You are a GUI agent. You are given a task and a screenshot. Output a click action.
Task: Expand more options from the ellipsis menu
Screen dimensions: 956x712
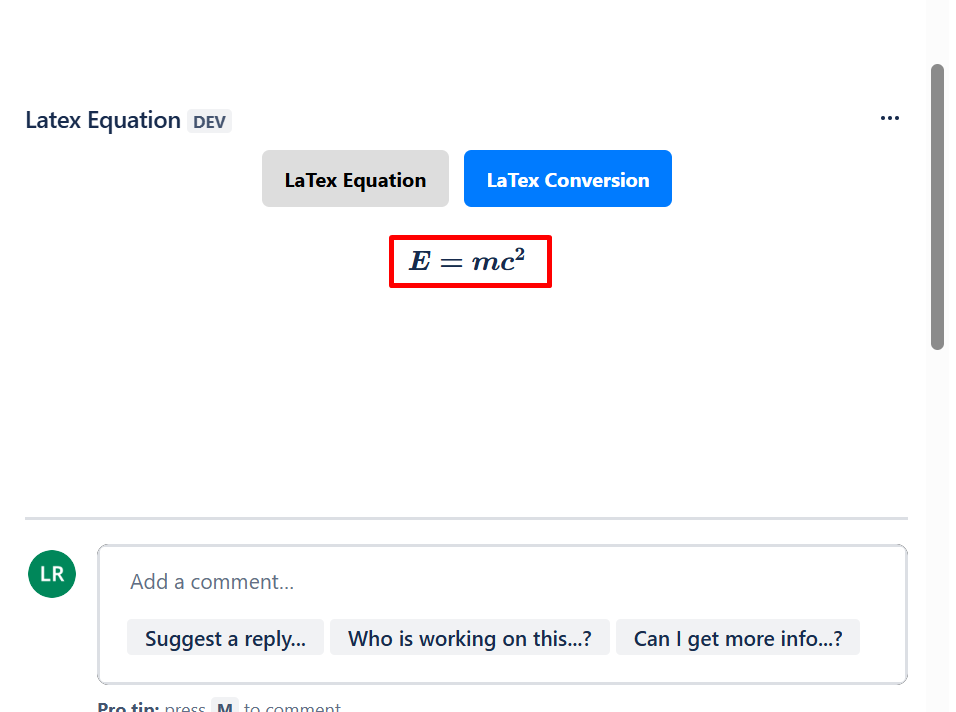pyautogui.click(x=890, y=118)
